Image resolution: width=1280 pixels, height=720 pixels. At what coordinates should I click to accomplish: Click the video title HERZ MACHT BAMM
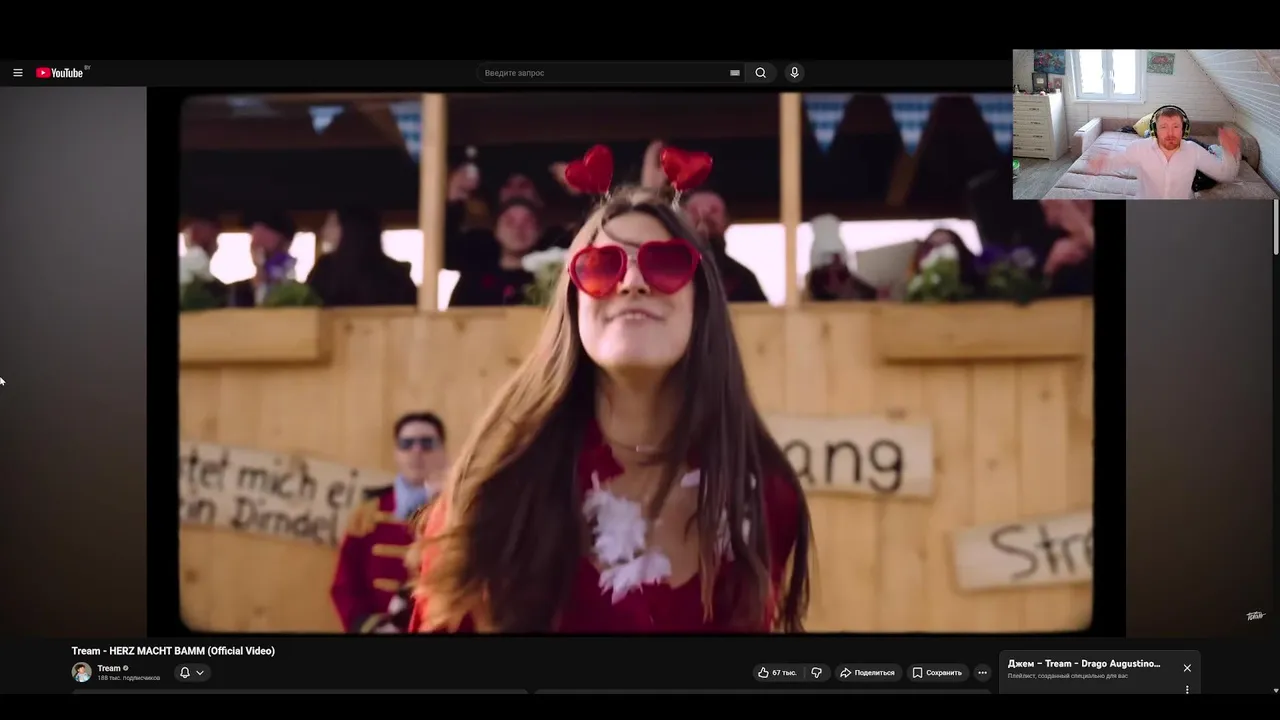173,651
